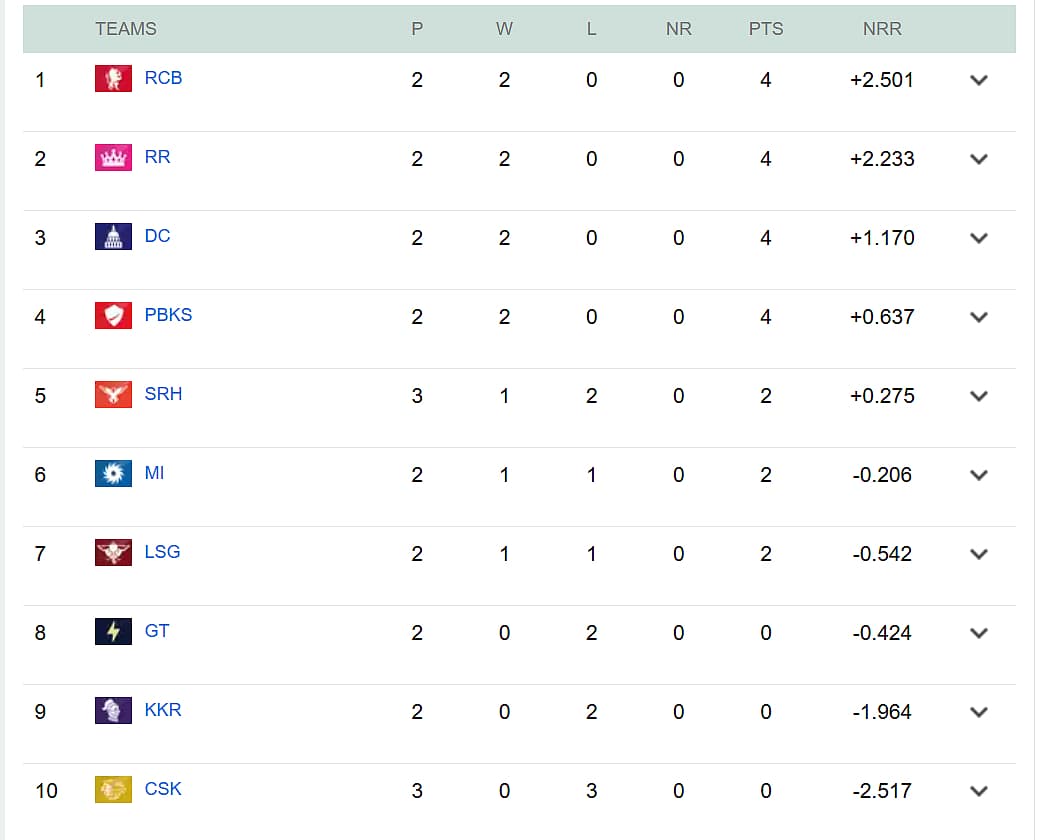
Task: Click the RCB team logo icon
Action: click(113, 78)
